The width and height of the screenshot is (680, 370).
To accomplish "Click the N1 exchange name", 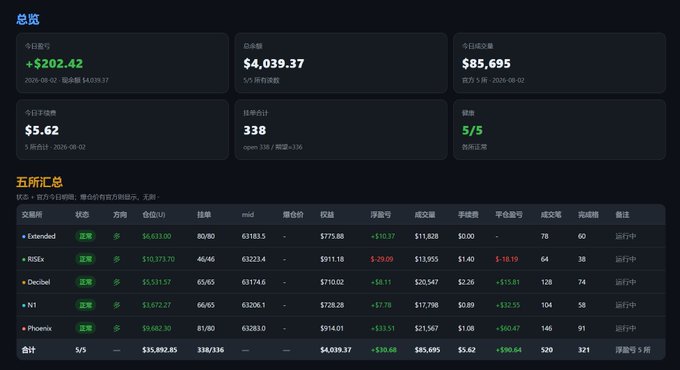I will (32, 305).
